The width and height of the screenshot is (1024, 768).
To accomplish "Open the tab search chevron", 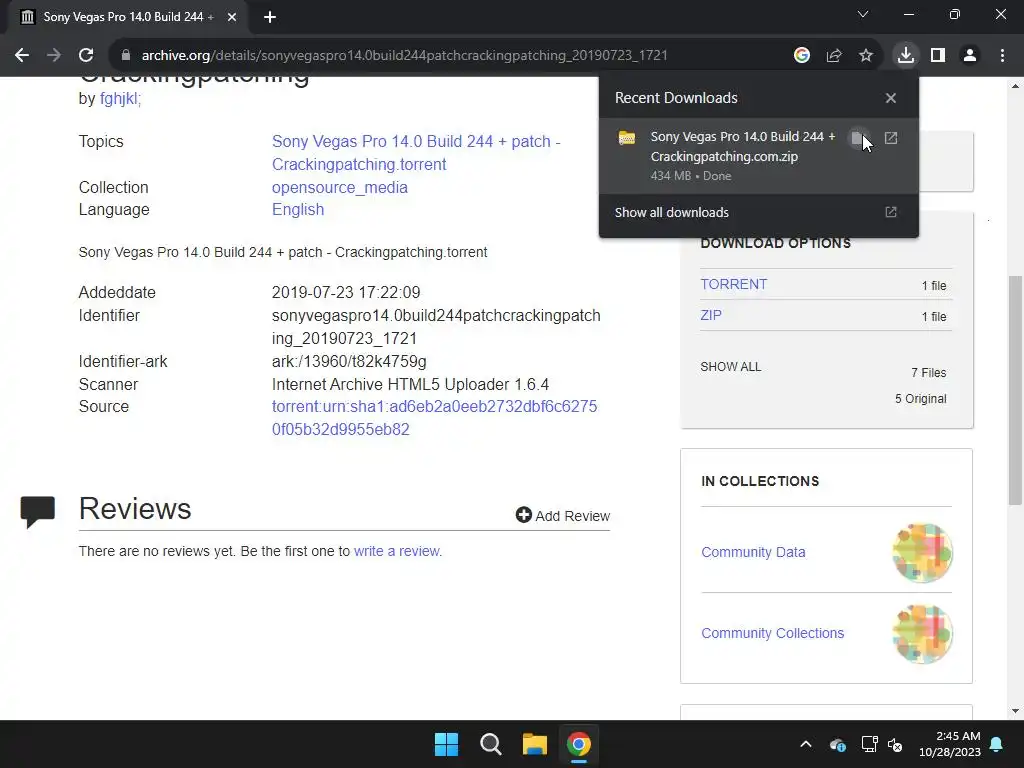I will point(863,14).
